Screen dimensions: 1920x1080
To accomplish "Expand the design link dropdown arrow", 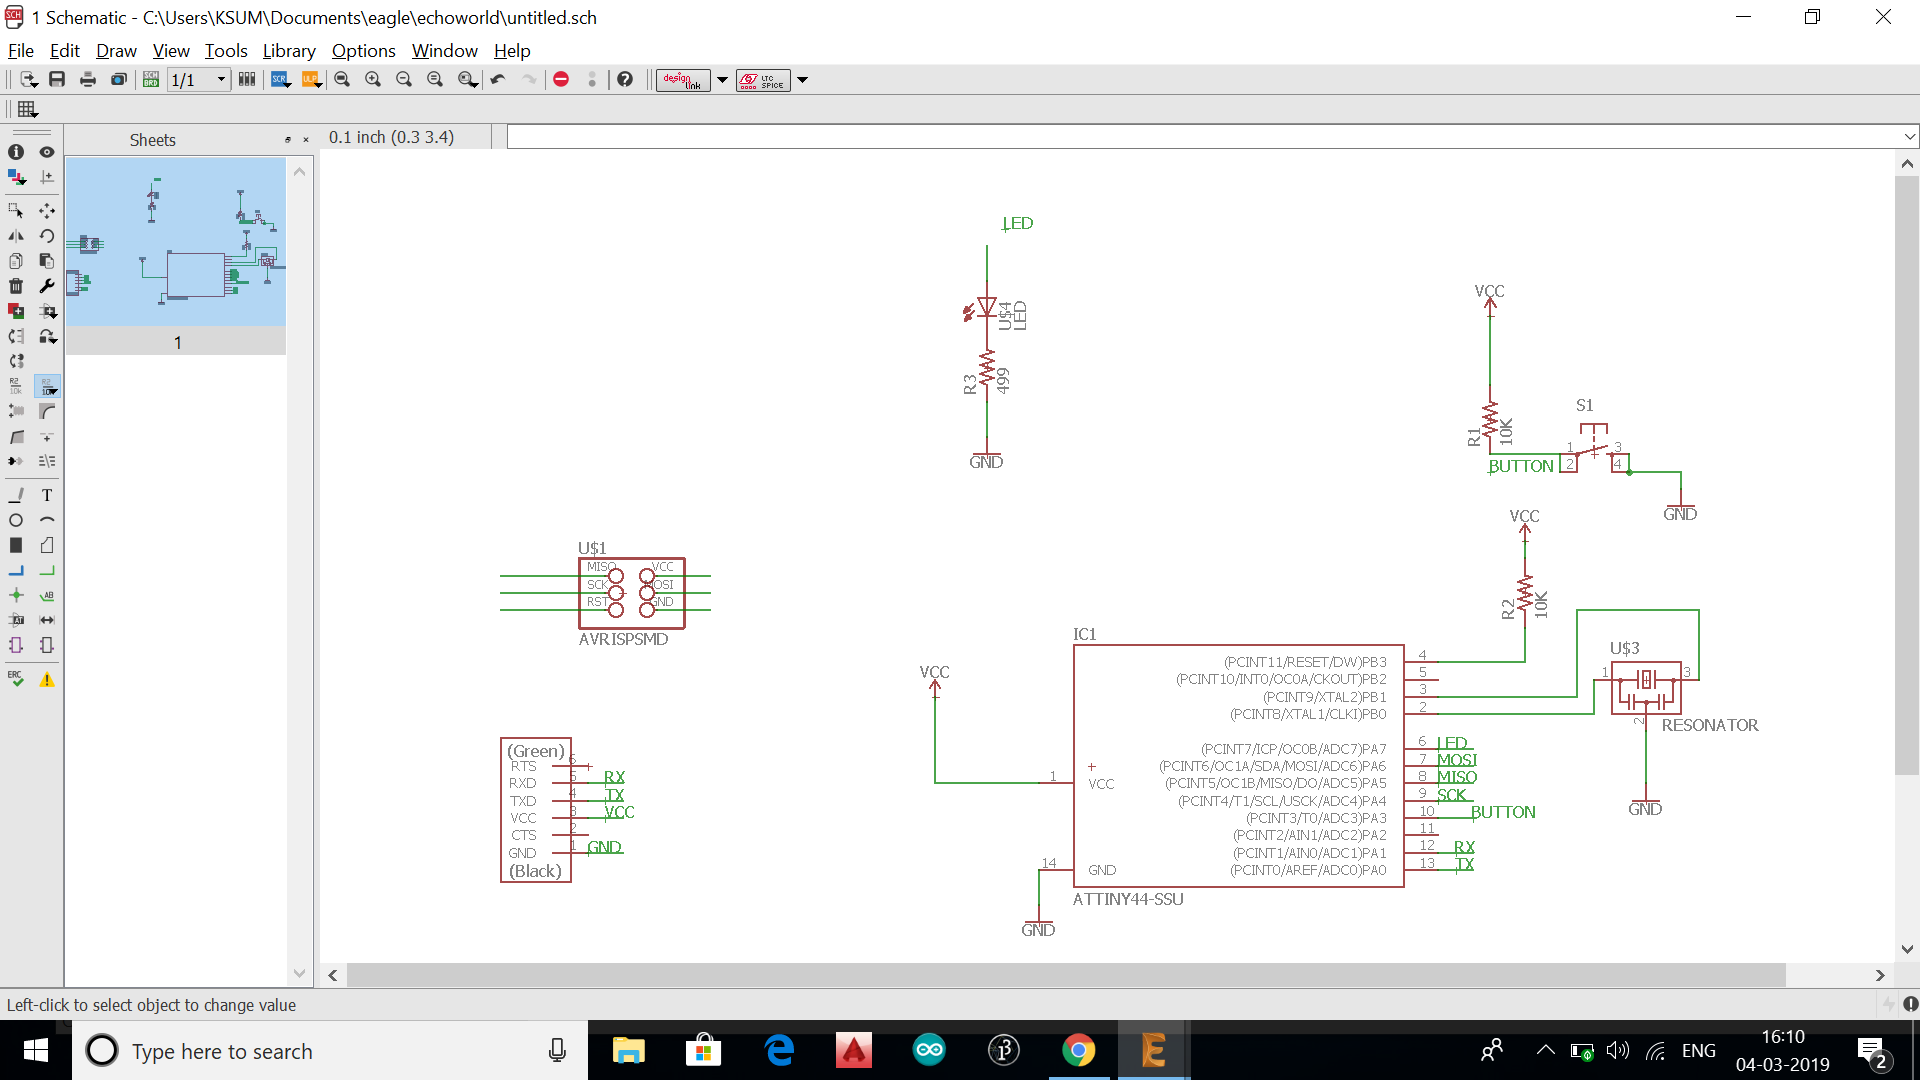I will [722, 80].
